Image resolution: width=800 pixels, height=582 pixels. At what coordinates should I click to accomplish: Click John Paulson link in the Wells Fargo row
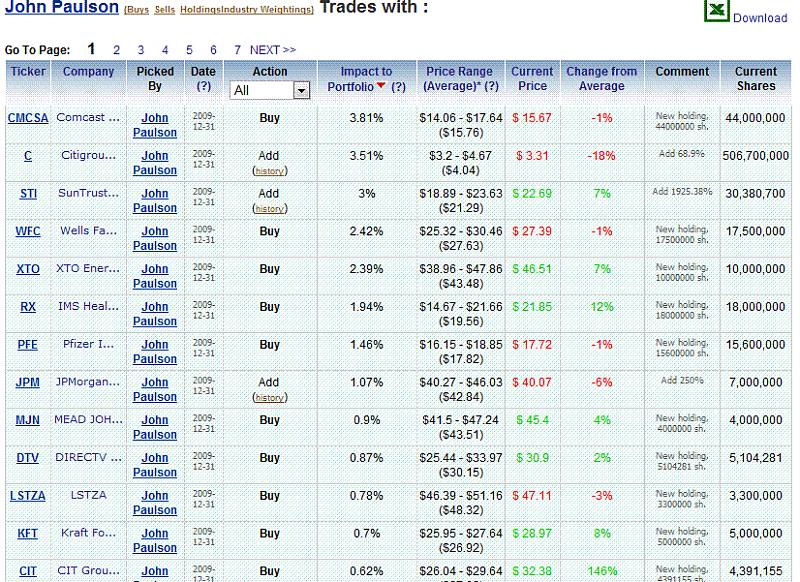pos(155,238)
